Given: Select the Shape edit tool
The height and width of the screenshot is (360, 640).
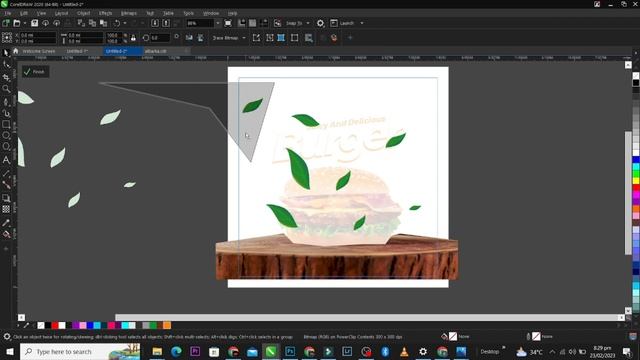Looking at the screenshot, I should (x=6, y=64).
